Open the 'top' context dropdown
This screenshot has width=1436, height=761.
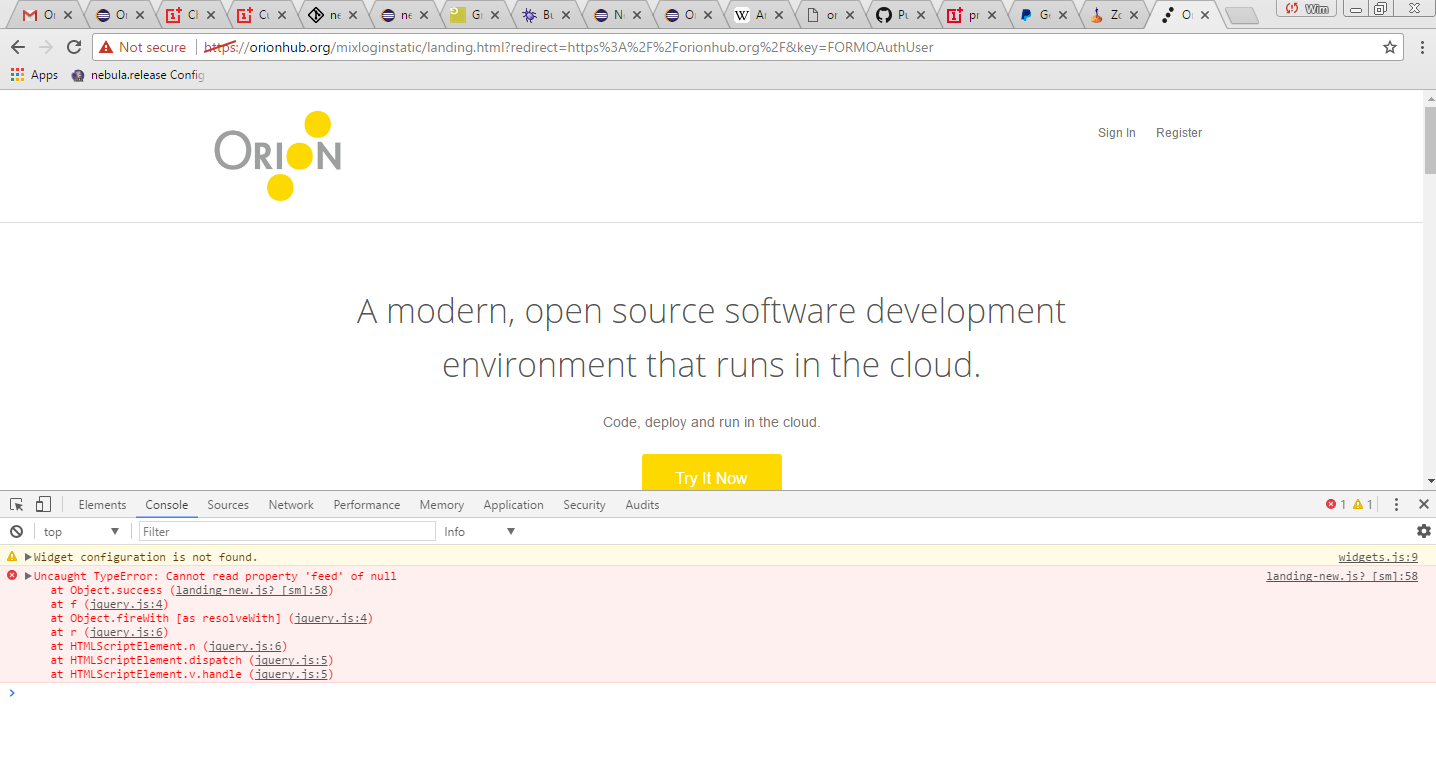coord(80,532)
